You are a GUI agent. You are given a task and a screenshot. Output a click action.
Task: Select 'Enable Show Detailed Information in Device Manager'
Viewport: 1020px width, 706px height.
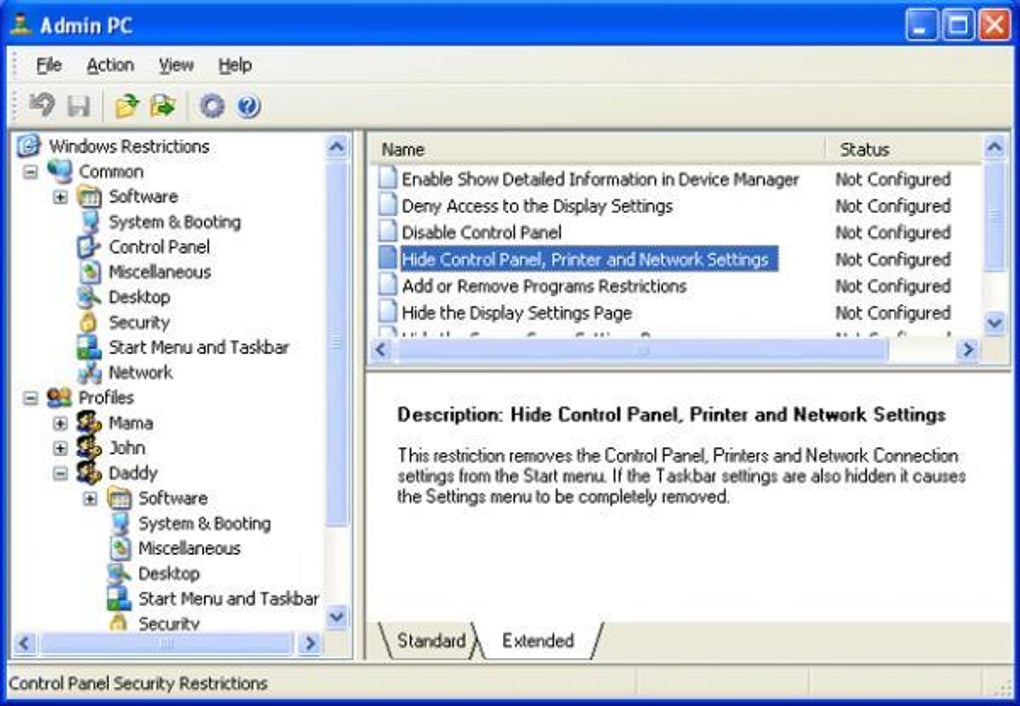[600, 179]
